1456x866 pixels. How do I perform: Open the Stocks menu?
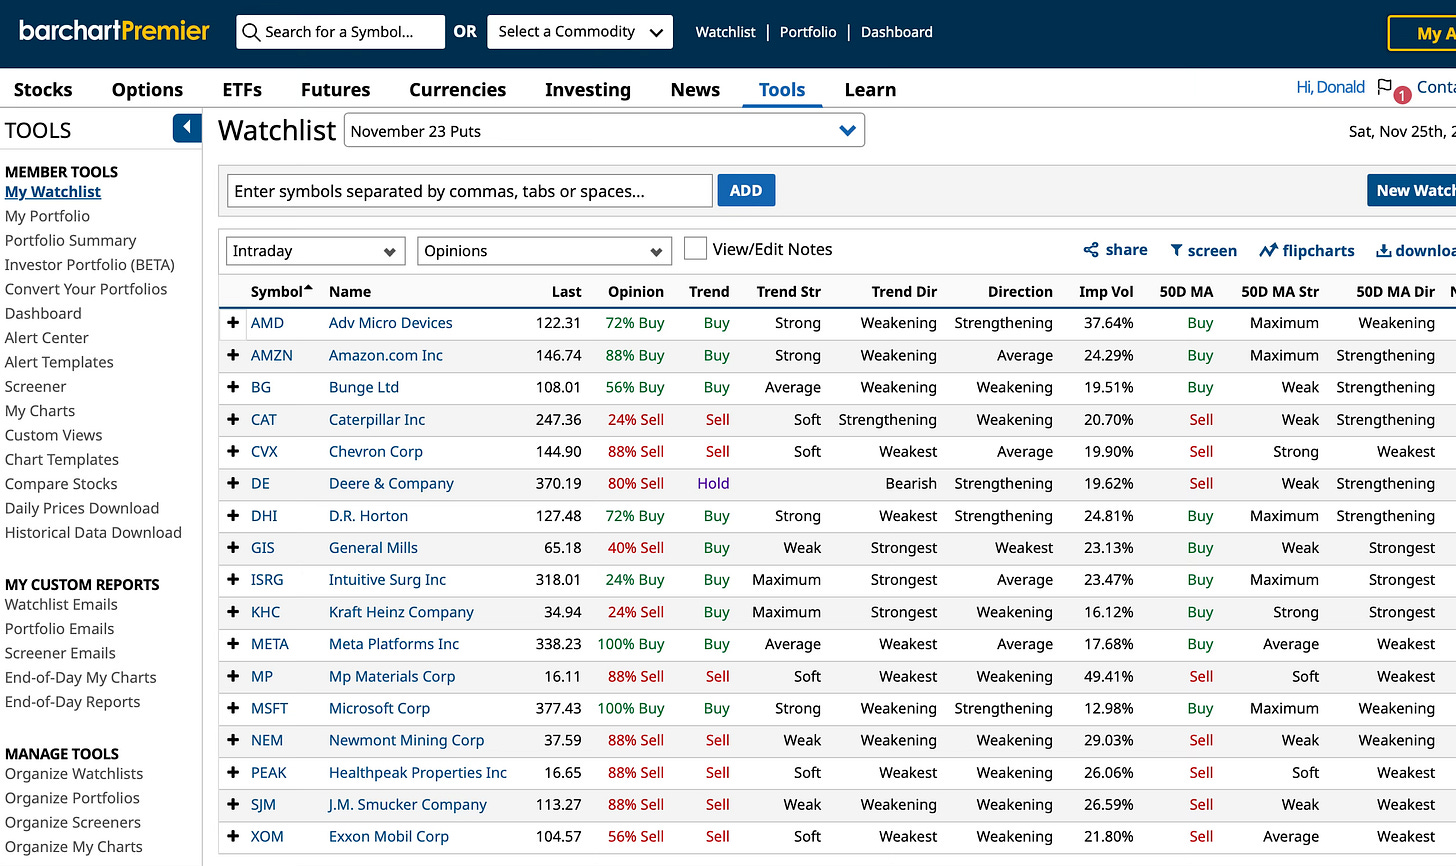[43, 90]
